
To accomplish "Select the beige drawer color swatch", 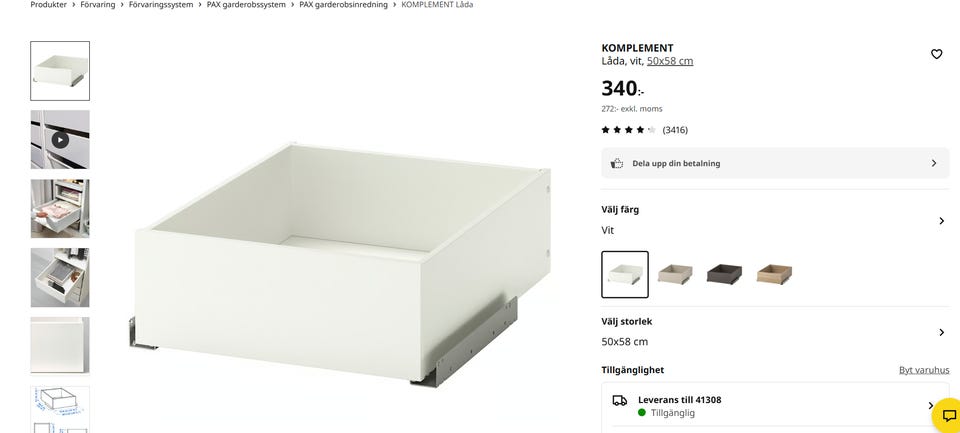I will click(x=675, y=274).
